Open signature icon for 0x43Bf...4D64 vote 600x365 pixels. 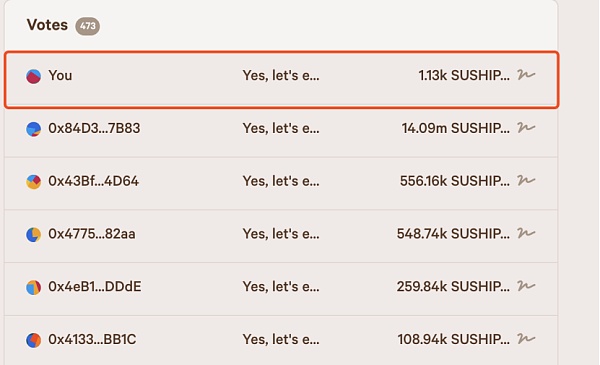(x=526, y=180)
